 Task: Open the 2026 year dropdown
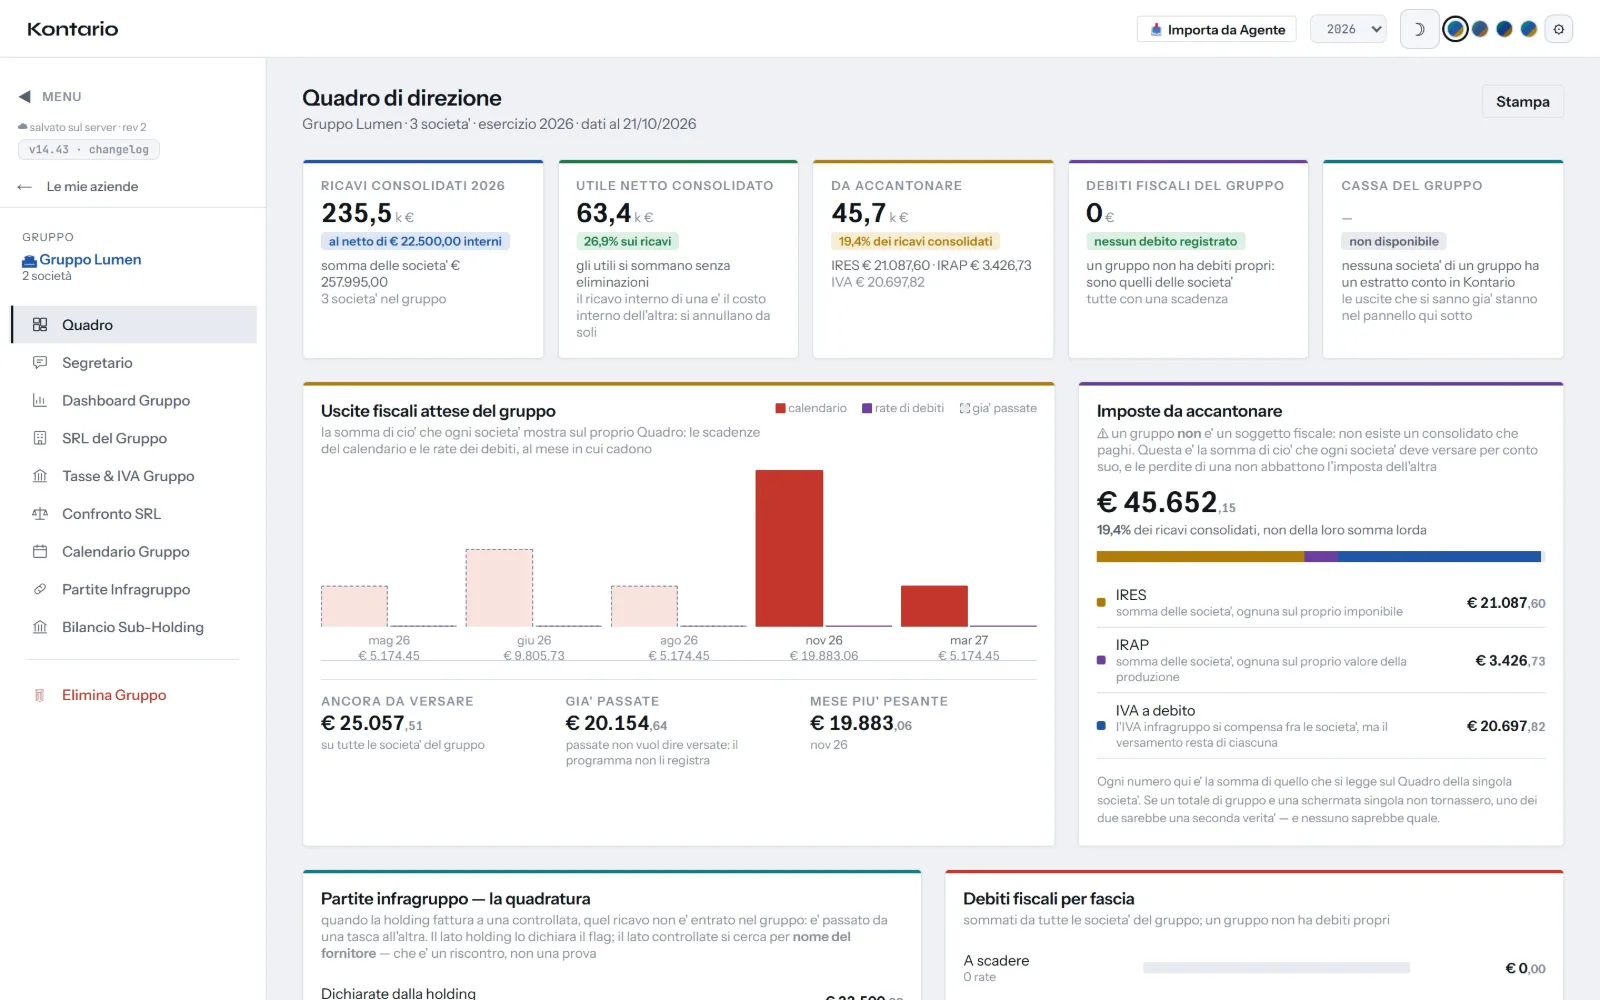(1349, 29)
